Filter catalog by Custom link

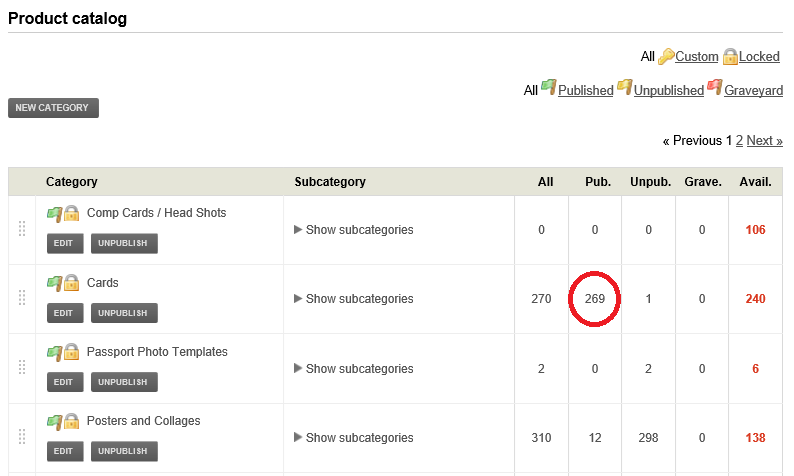point(697,57)
